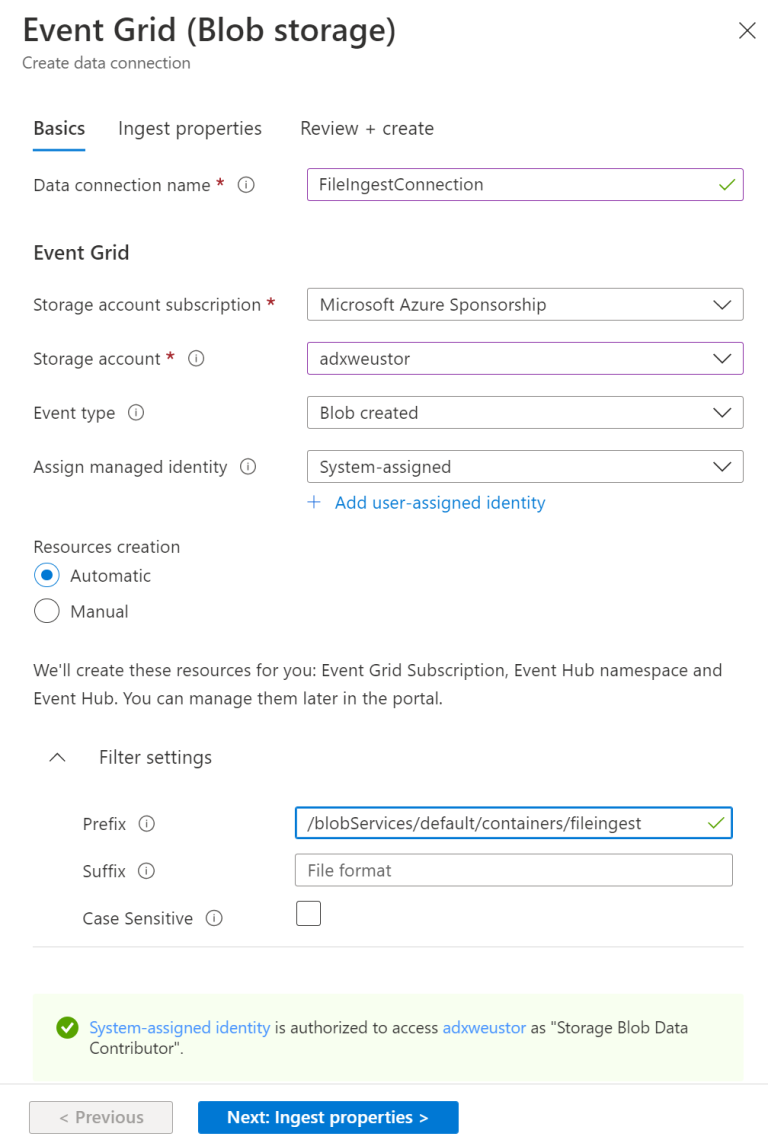This screenshot has height=1143, width=768.
Task: Collapse the Filter settings section
Action: point(57,757)
